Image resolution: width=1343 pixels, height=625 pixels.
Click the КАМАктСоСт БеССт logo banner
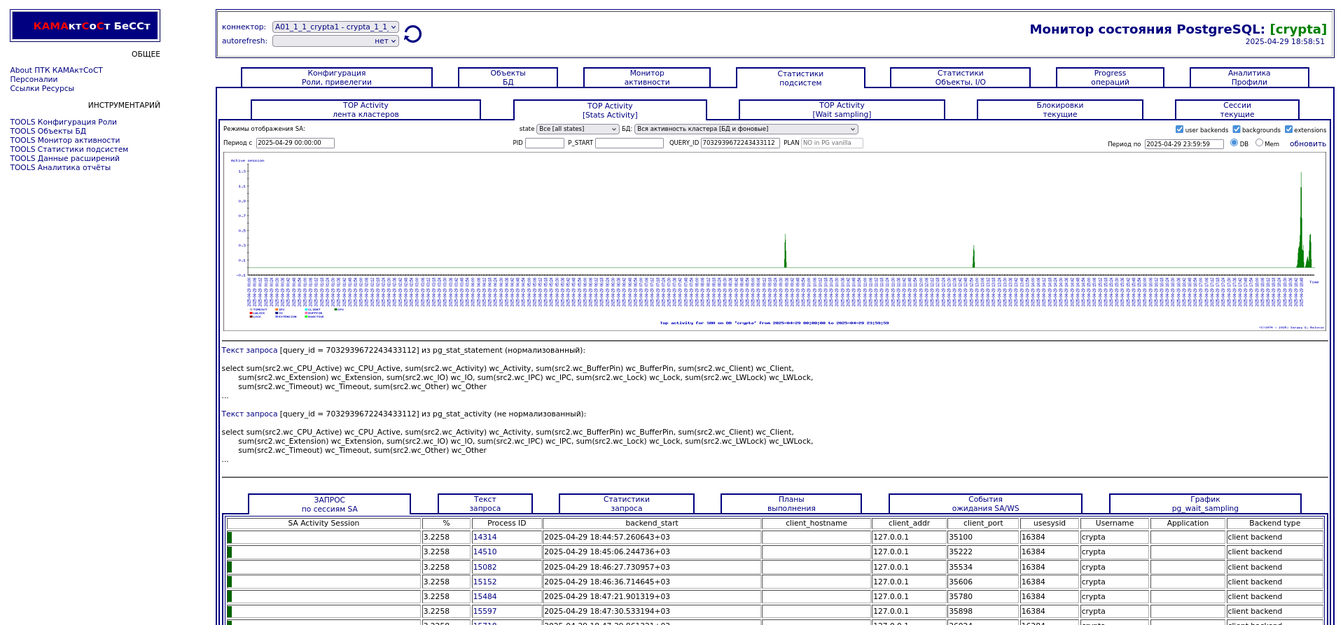click(x=85, y=26)
